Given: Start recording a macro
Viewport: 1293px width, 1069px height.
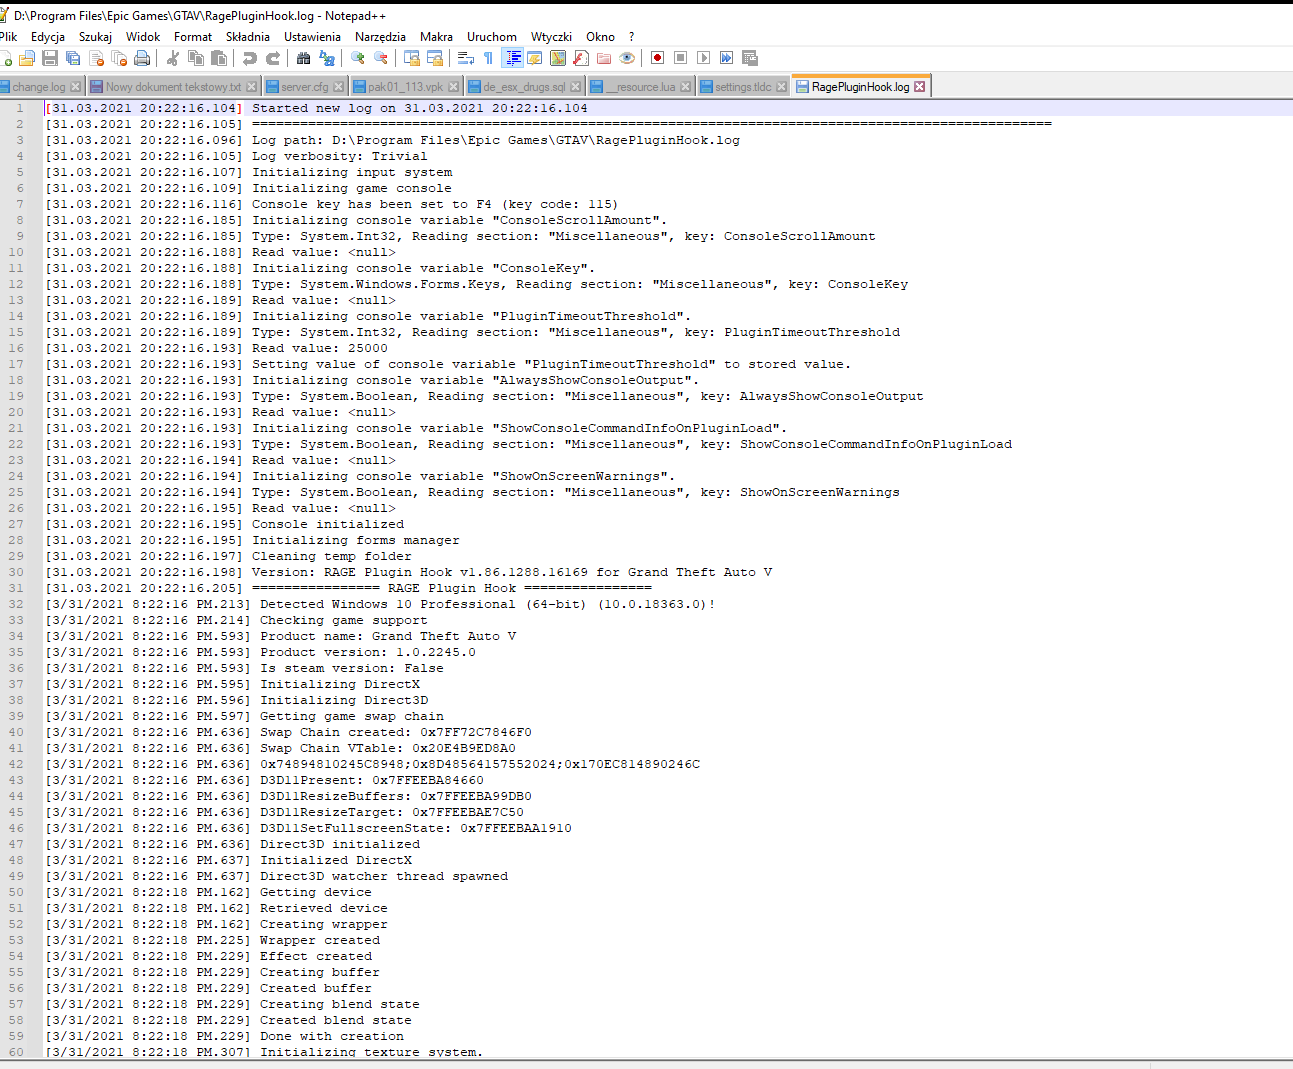Looking at the screenshot, I should click(x=658, y=58).
